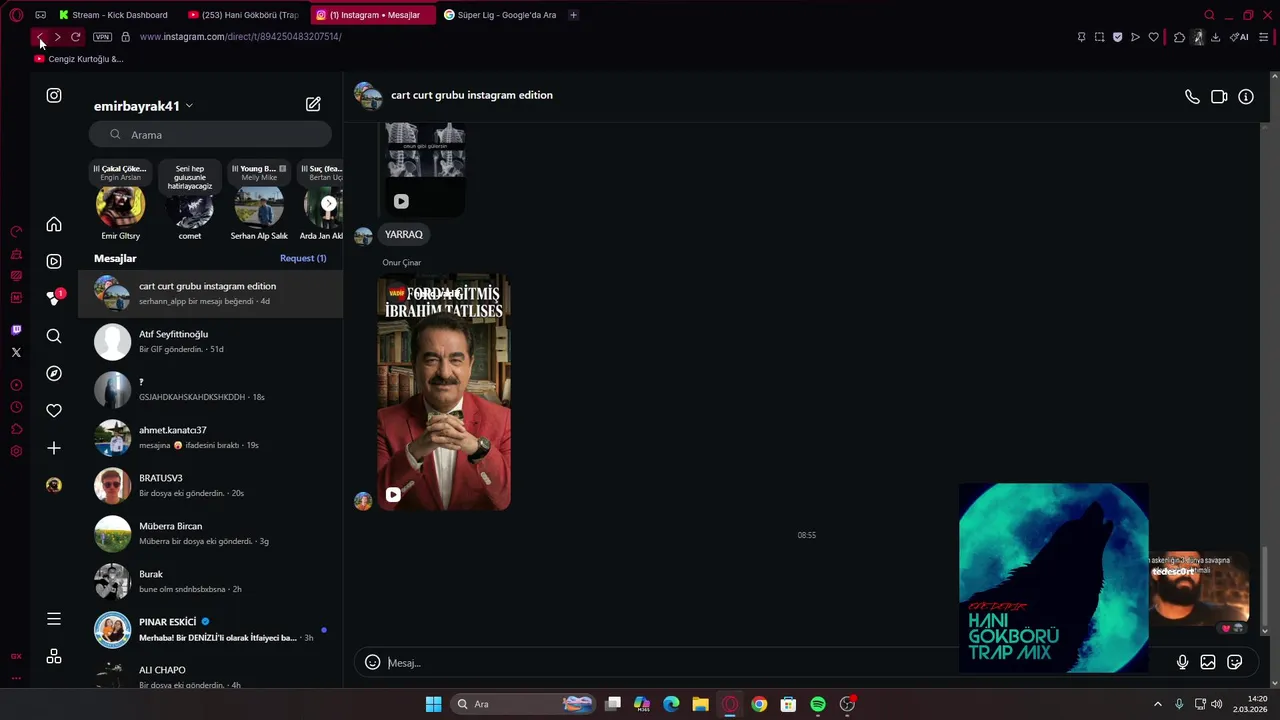Toggle the VPN badge in address bar
Image resolution: width=1280 pixels, height=720 pixels.
tap(102, 37)
